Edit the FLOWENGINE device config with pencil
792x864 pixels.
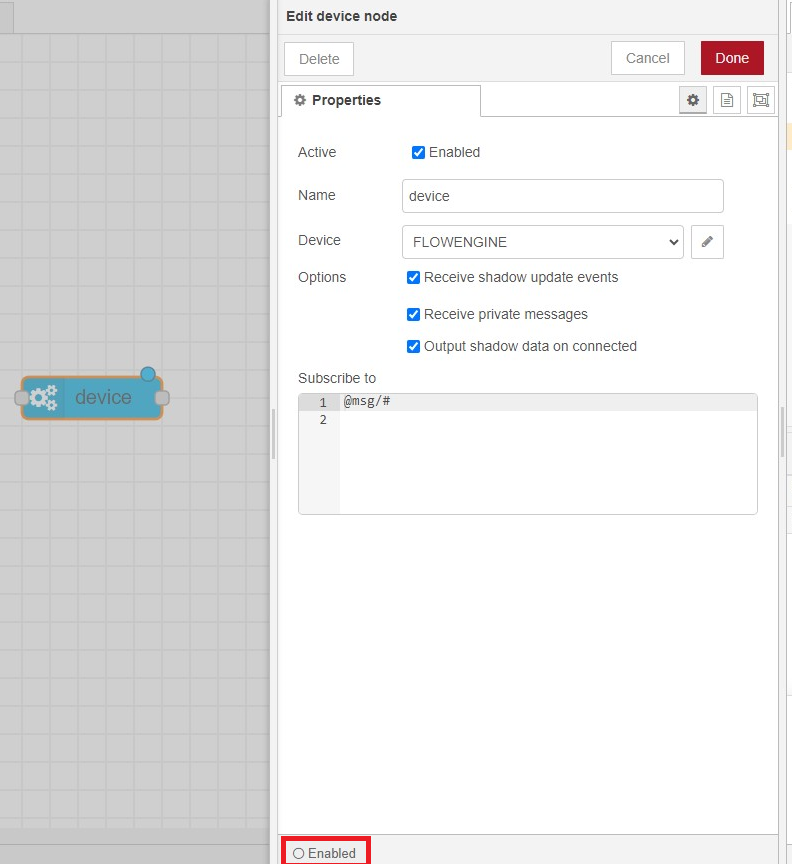707,242
